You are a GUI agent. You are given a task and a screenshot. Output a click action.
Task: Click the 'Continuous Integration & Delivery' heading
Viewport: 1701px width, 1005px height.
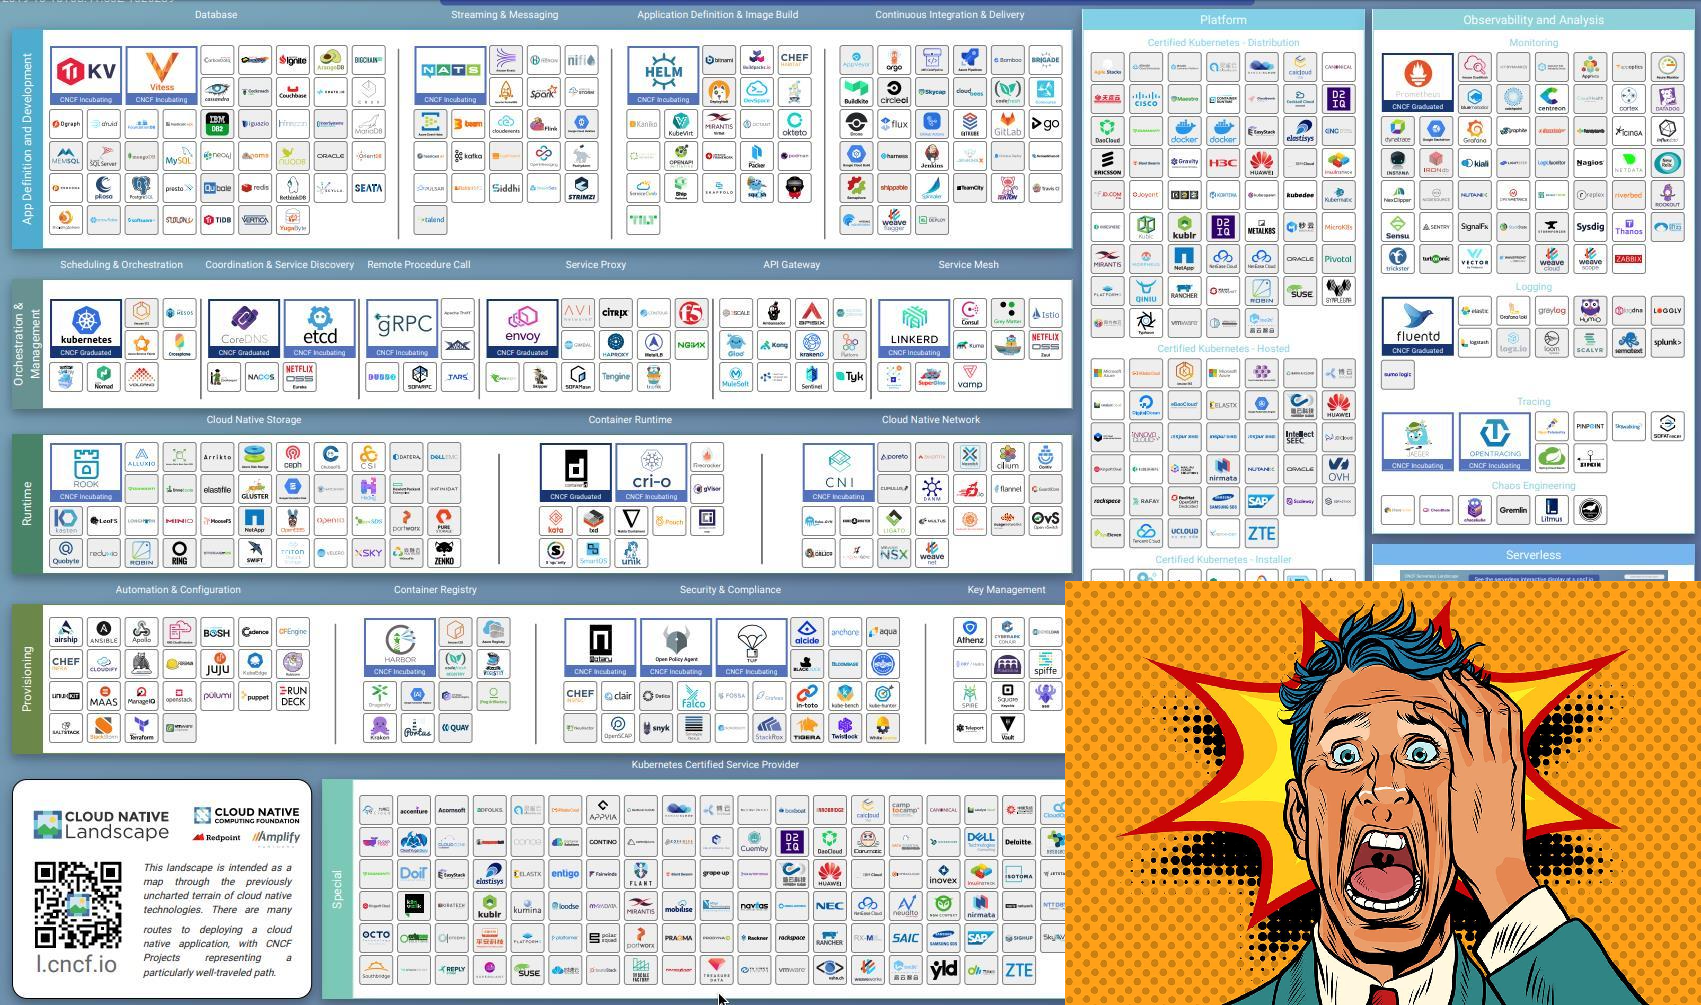coord(949,15)
